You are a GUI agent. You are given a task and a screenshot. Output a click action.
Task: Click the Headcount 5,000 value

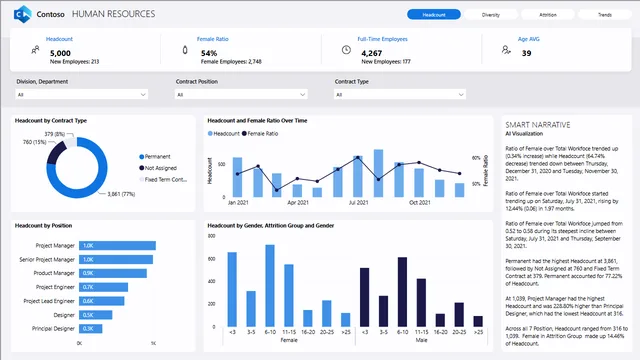[60, 53]
